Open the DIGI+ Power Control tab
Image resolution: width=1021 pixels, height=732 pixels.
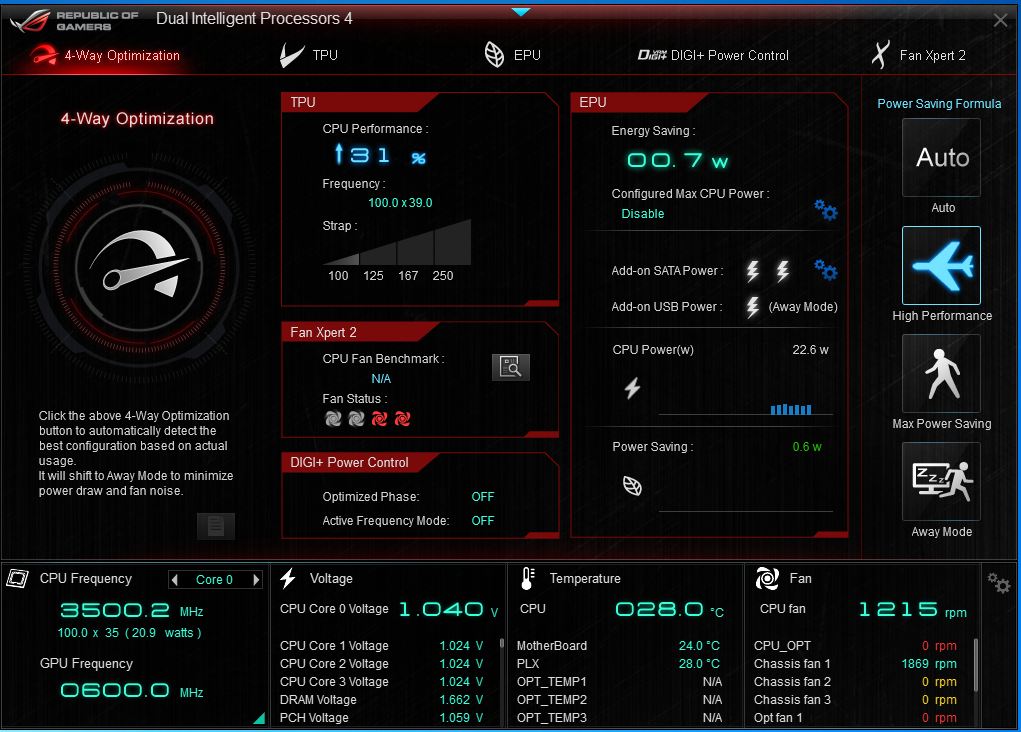(x=713, y=55)
